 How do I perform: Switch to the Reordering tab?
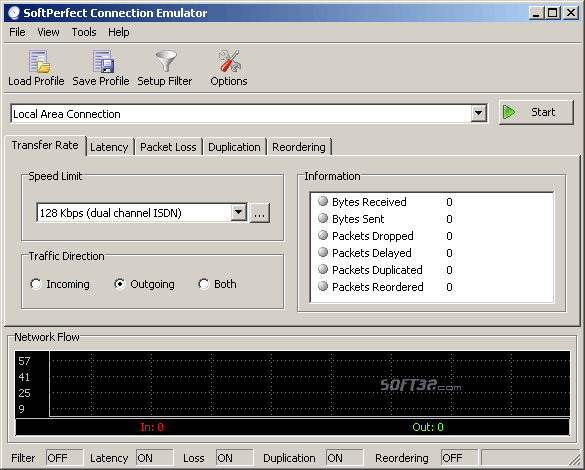click(299, 147)
